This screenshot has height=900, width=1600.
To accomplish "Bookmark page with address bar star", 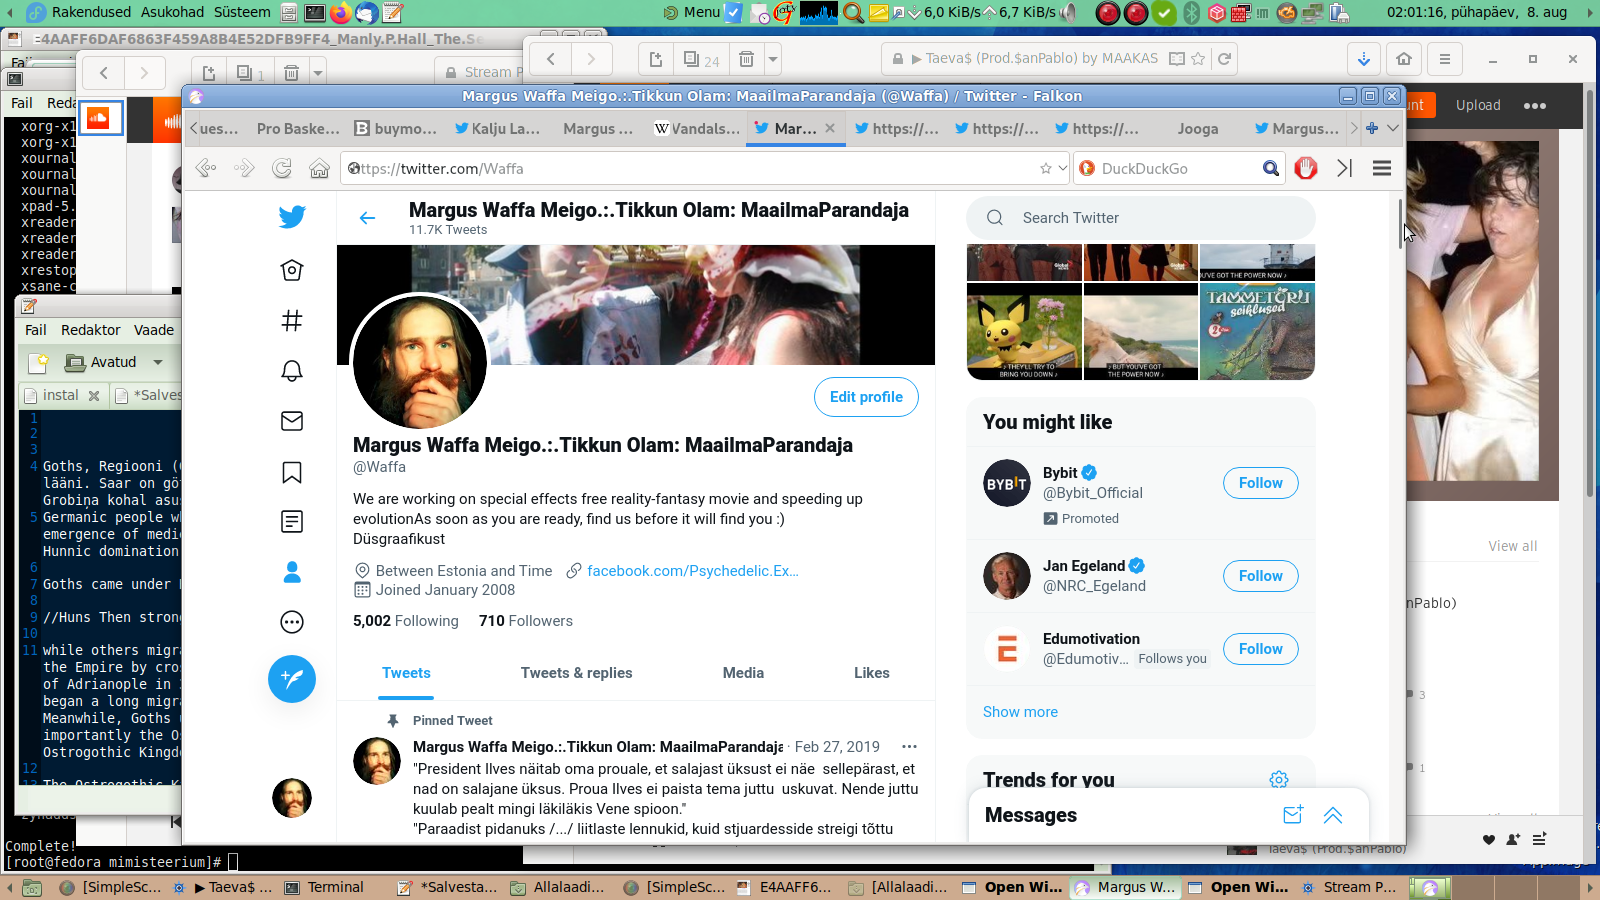I will pyautogui.click(x=1046, y=168).
